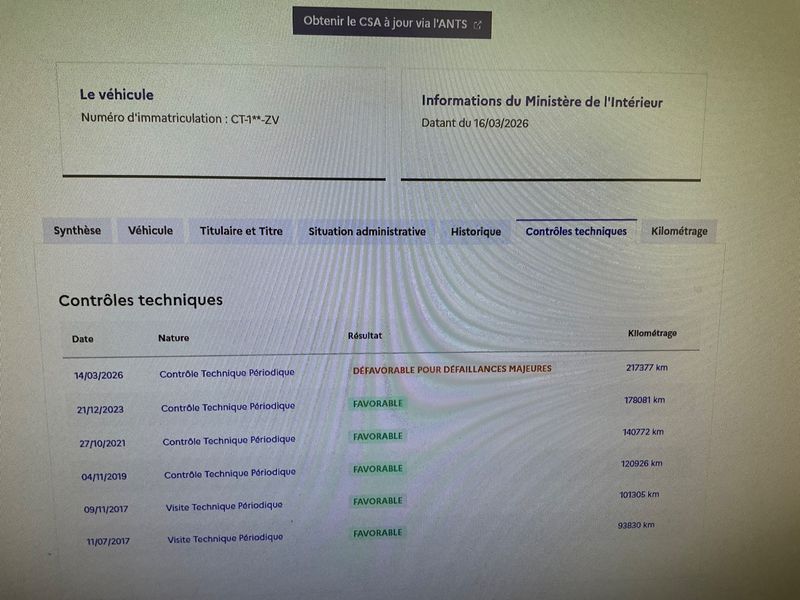Select the date 11/07/2017

click(108, 541)
